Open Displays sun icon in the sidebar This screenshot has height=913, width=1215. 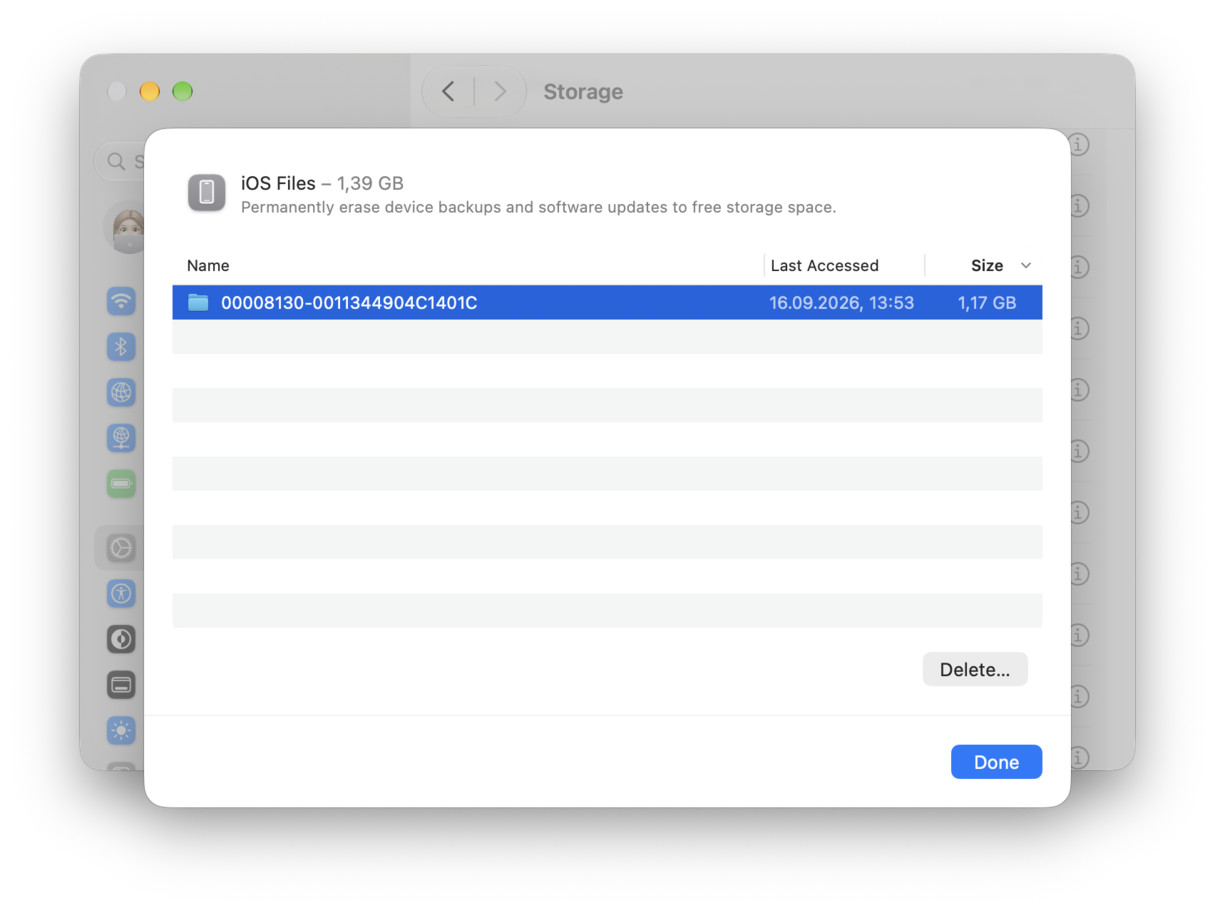coord(121,731)
